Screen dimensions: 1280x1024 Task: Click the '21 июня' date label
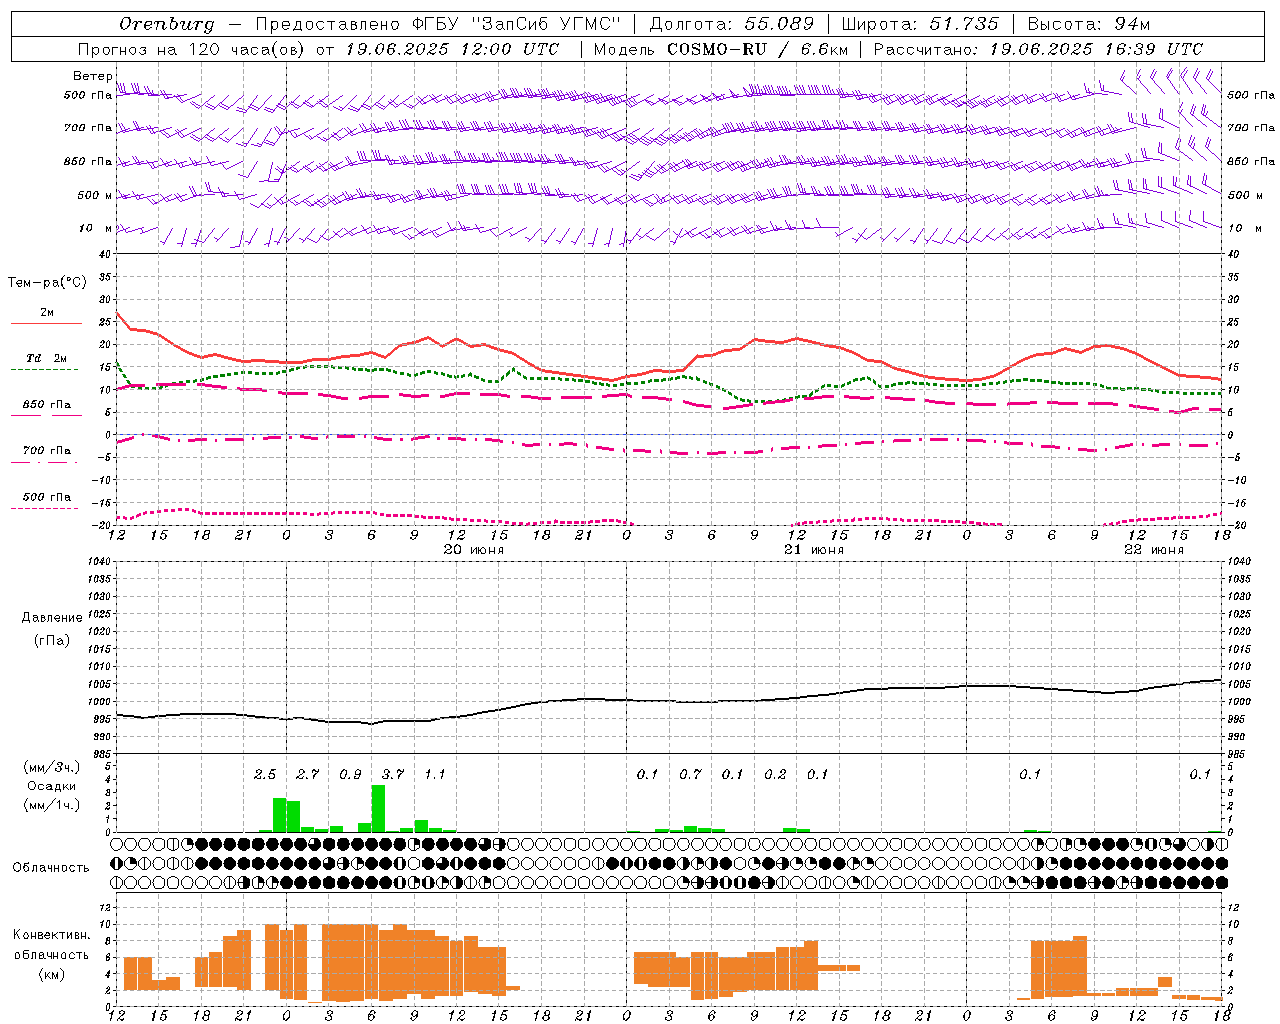(x=813, y=550)
